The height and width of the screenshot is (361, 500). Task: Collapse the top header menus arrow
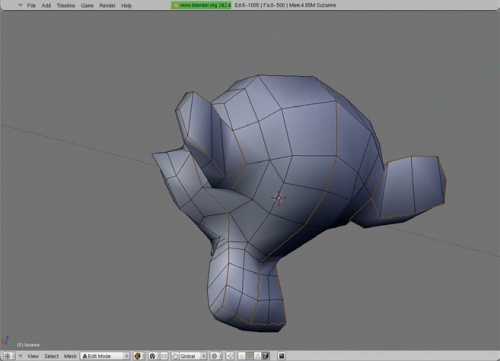[x=20, y=5]
